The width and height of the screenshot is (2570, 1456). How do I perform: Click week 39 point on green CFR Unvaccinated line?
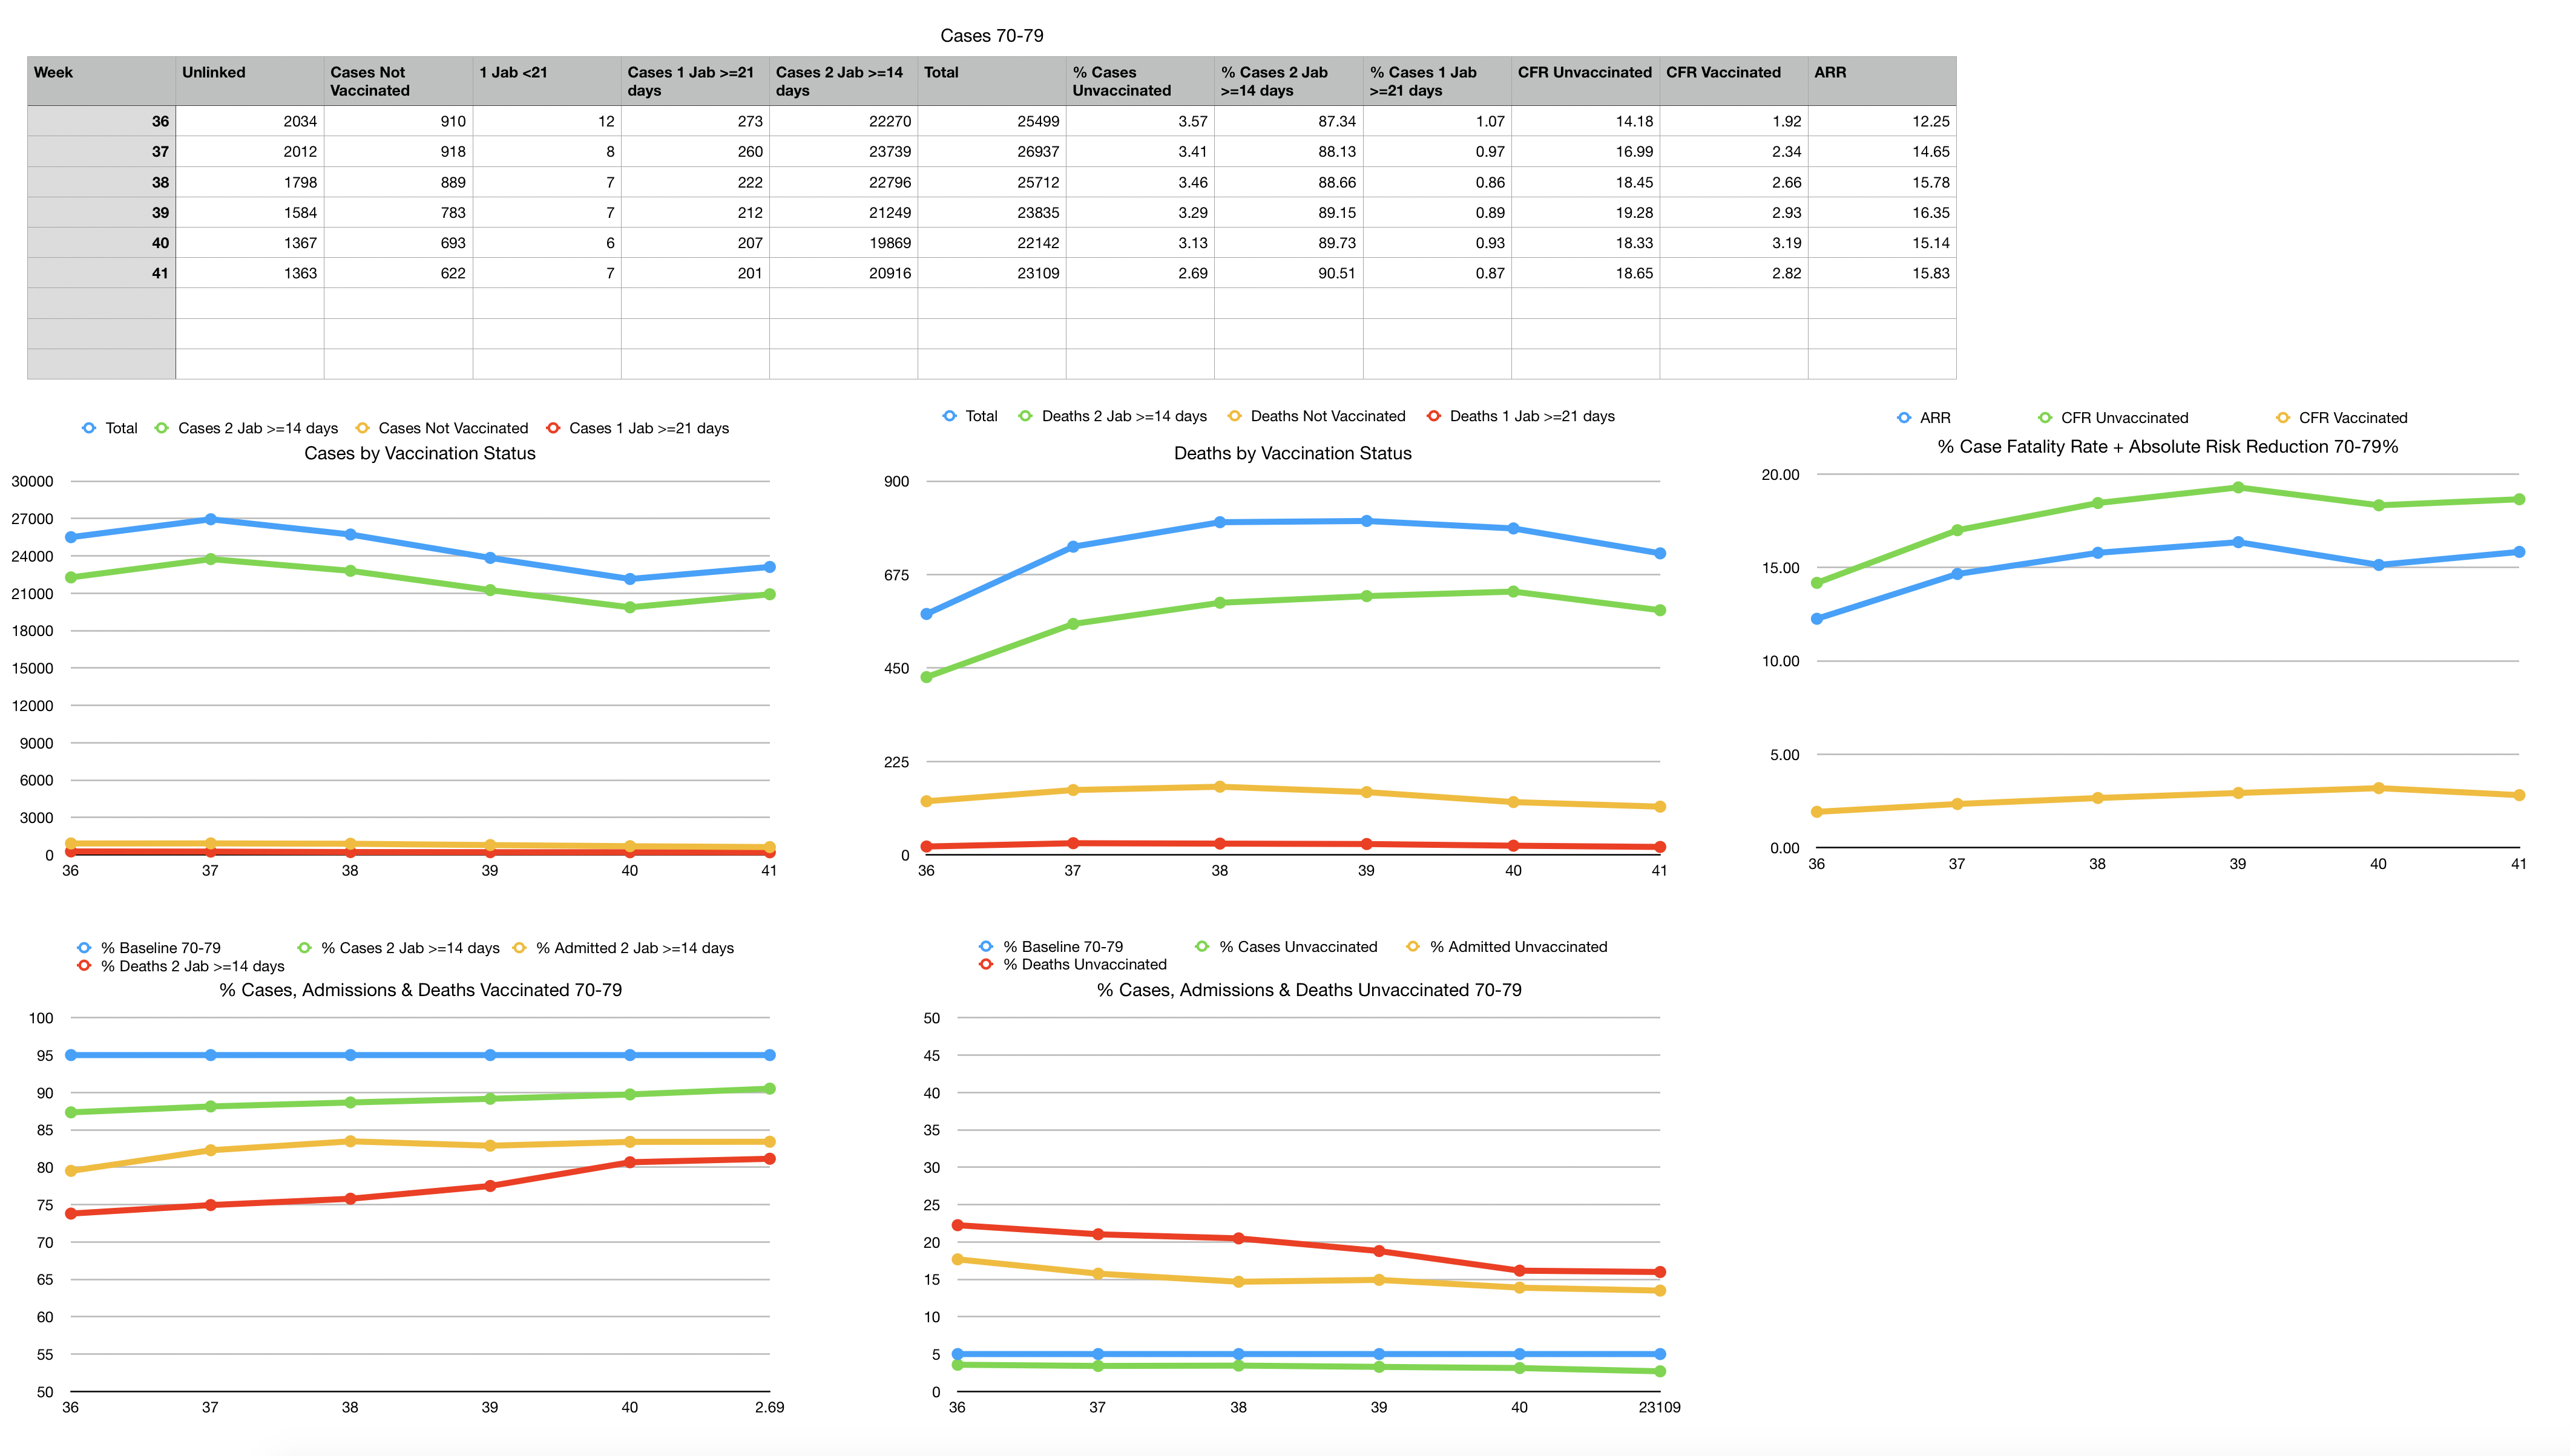[2238, 488]
